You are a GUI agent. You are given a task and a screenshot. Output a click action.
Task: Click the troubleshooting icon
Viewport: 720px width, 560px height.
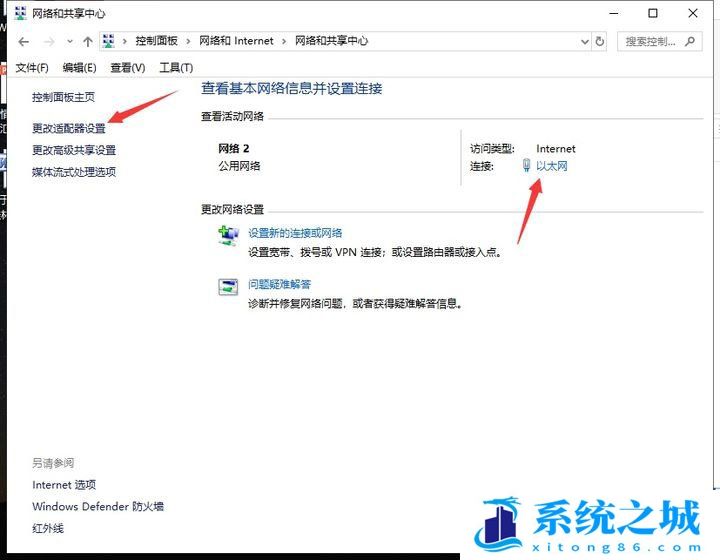click(x=228, y=287)
